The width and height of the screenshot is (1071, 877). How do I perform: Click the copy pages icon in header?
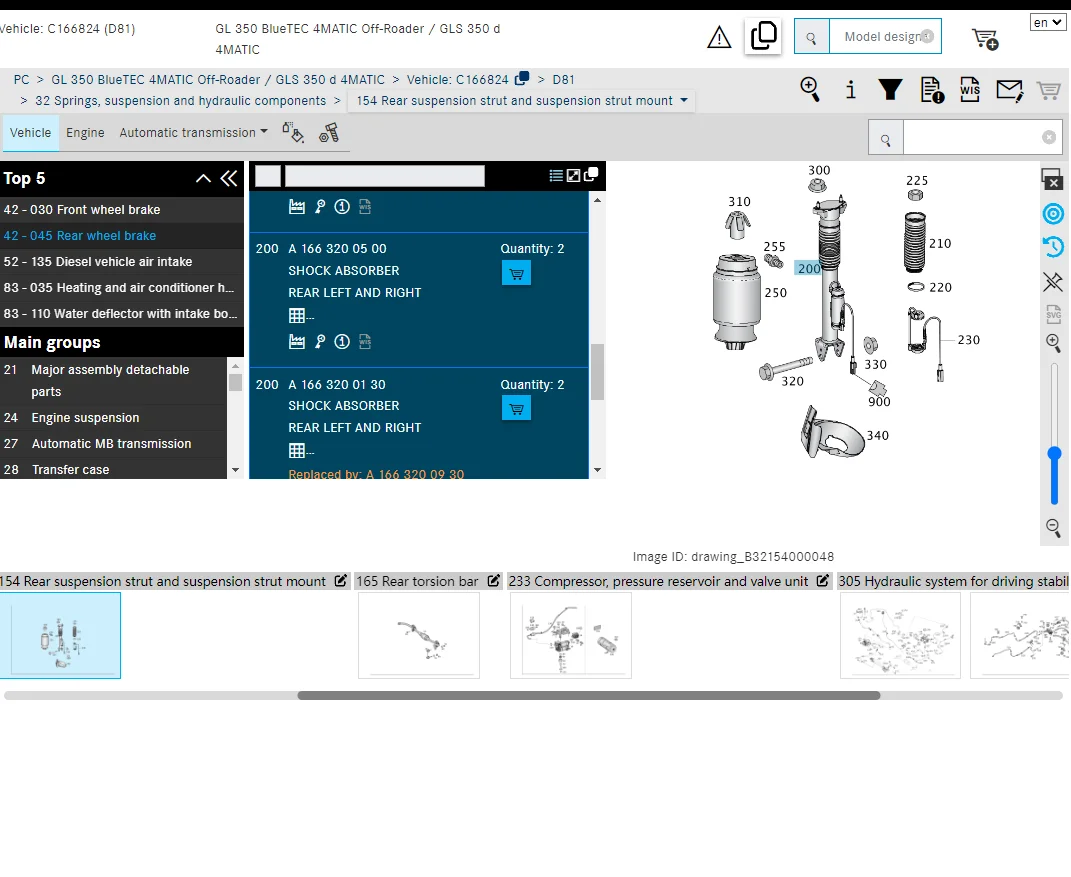[763, 36]
